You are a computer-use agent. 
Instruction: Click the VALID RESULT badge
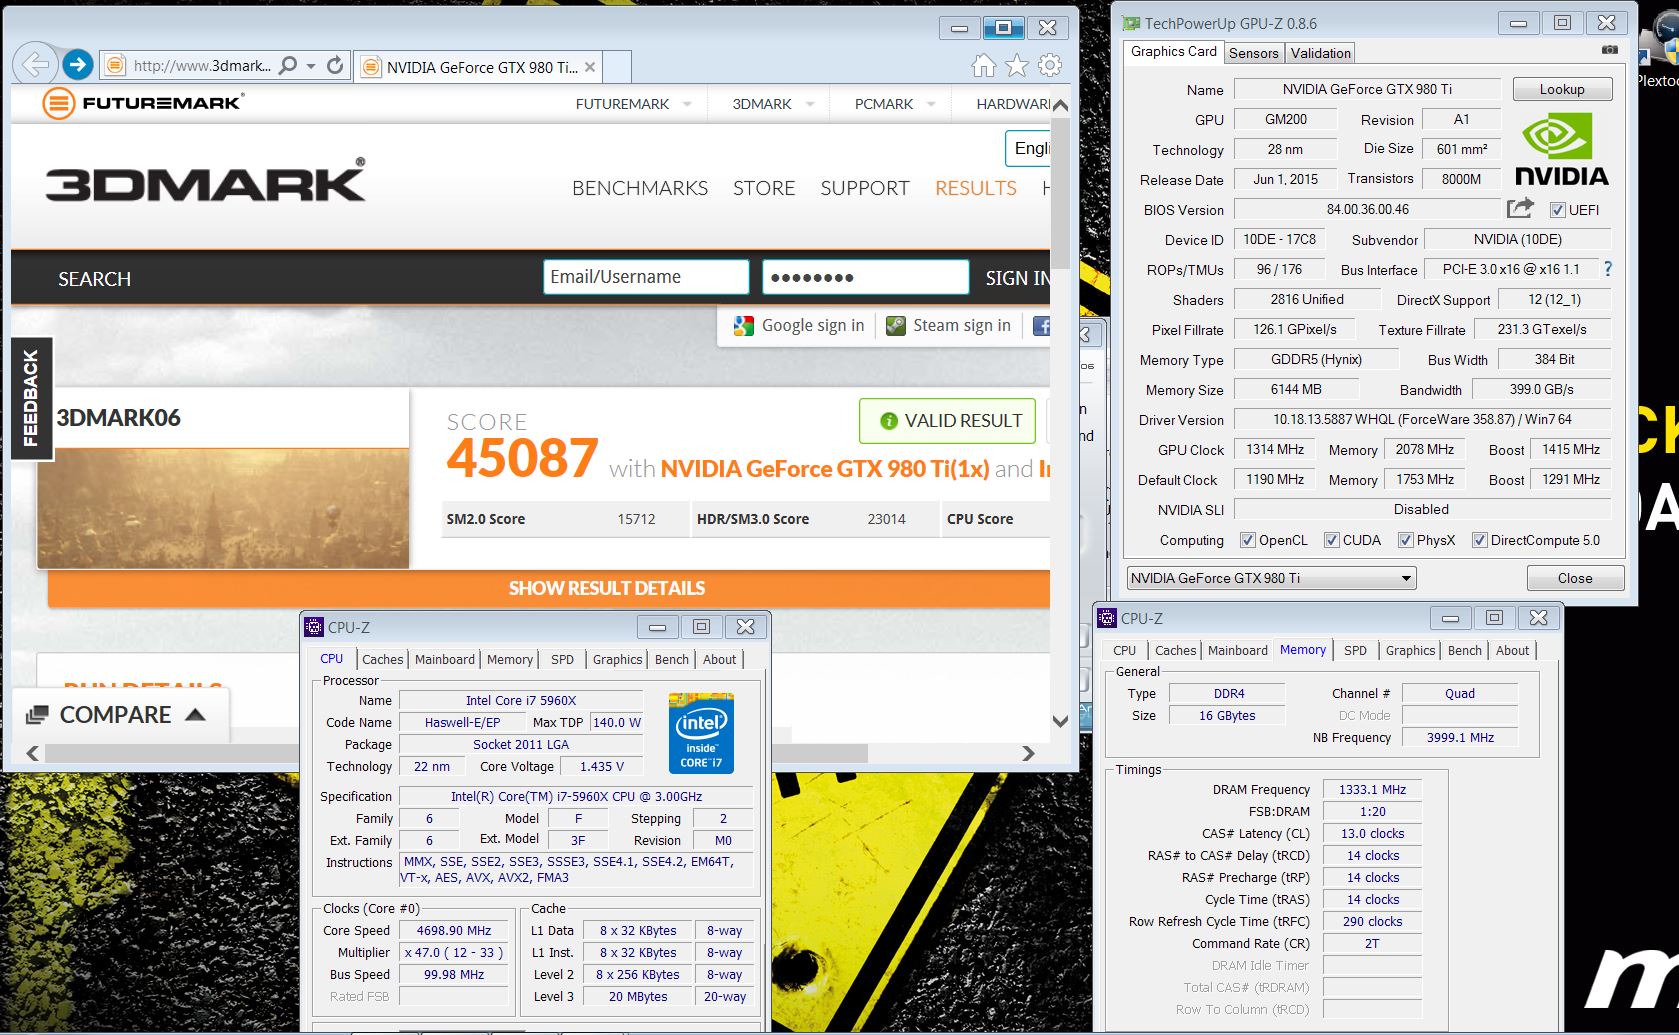(x=947, y=421)
